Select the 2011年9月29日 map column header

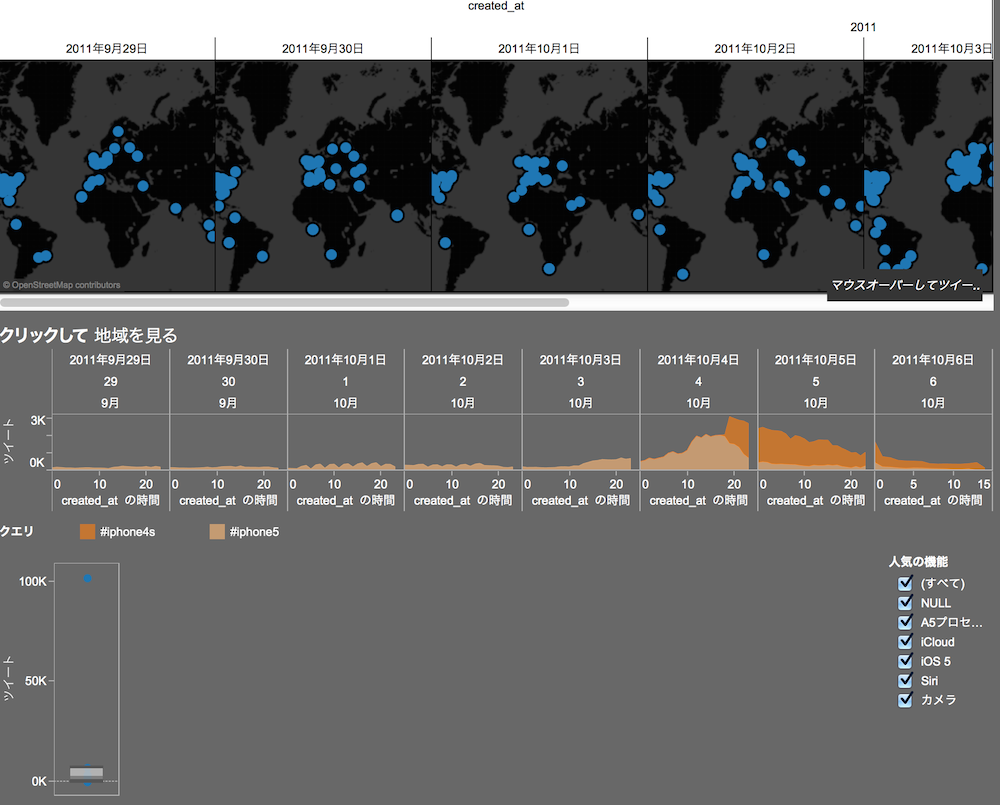[107, 48]
